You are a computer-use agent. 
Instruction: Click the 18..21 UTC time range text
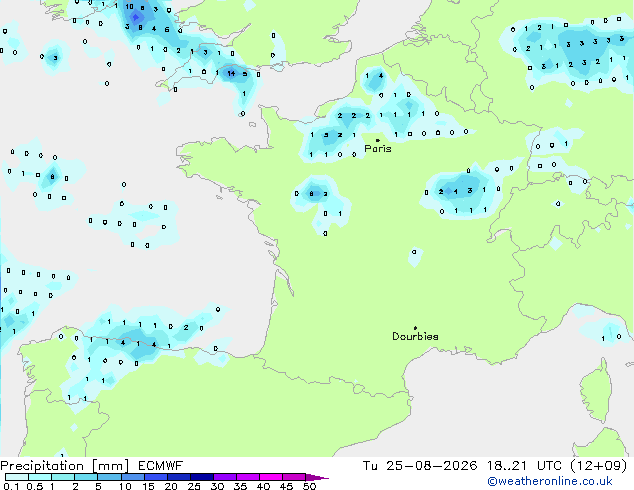click(x=524, y=466)
